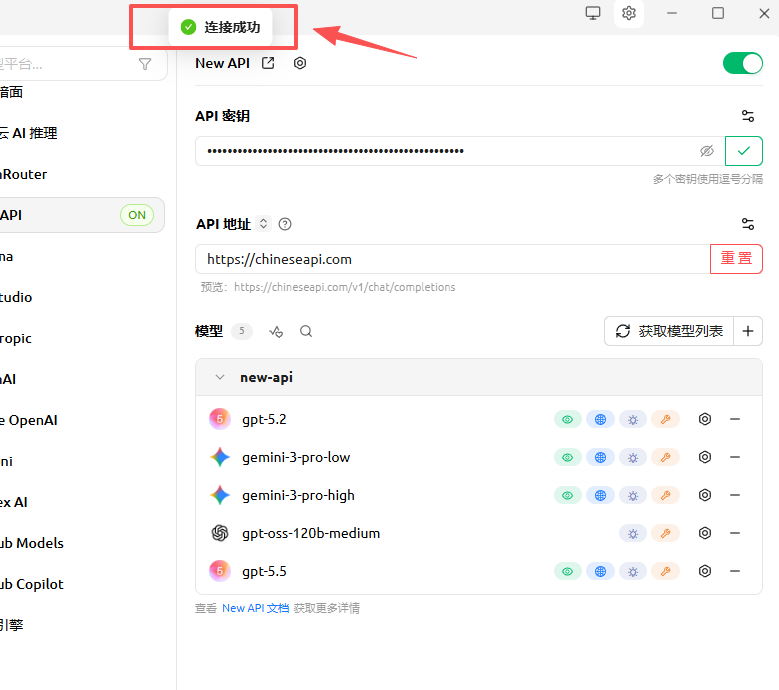Toggle the New API provider switch
The width and height of the screenshot is (779, 690).
(743, 63)
